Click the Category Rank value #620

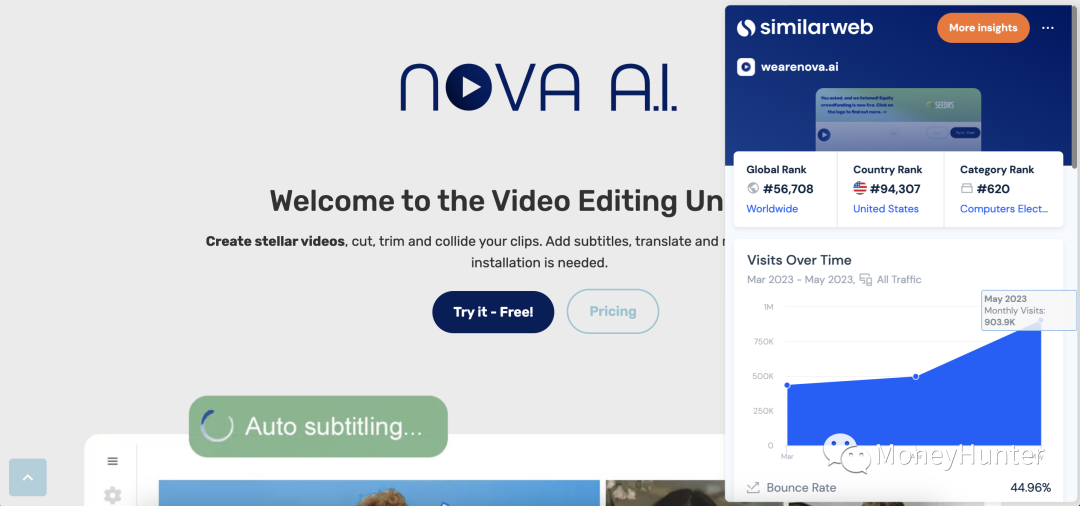pyautogui.click(x=993, y=189)
